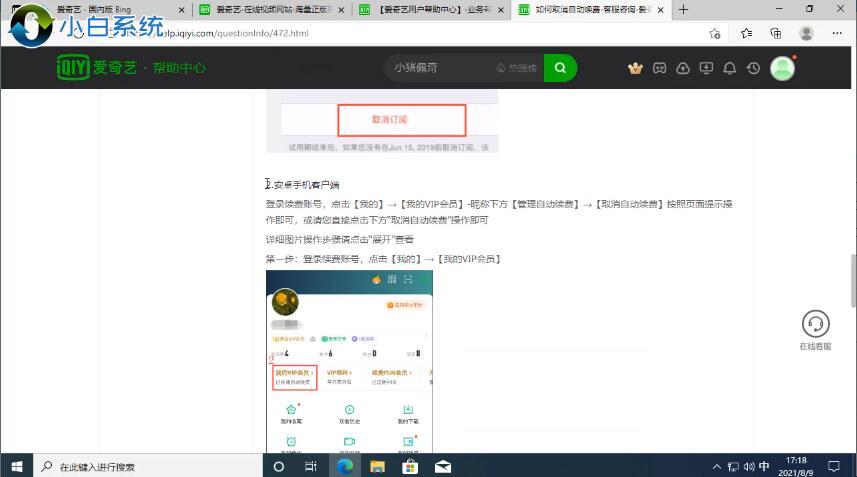The height and width of the screenshot is (477, 857).
Task: Click the 帮助中心 header link
Action: 179,68
